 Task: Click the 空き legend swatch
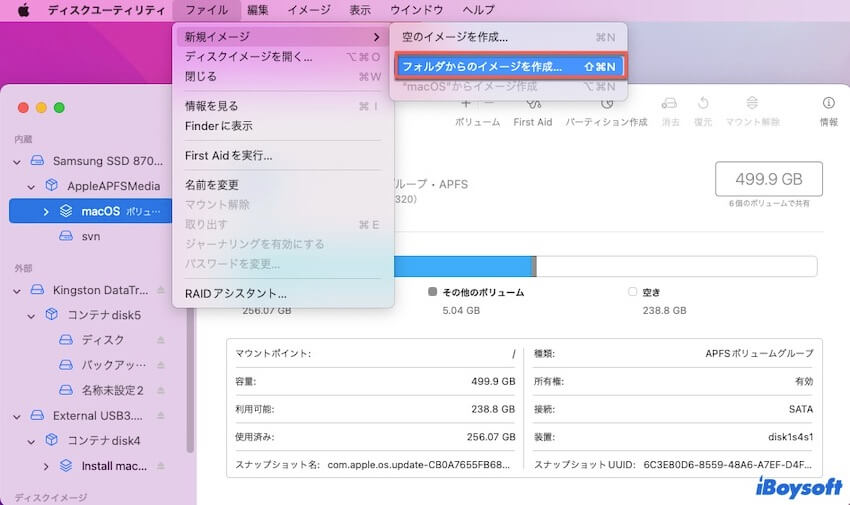pos(632,292)
